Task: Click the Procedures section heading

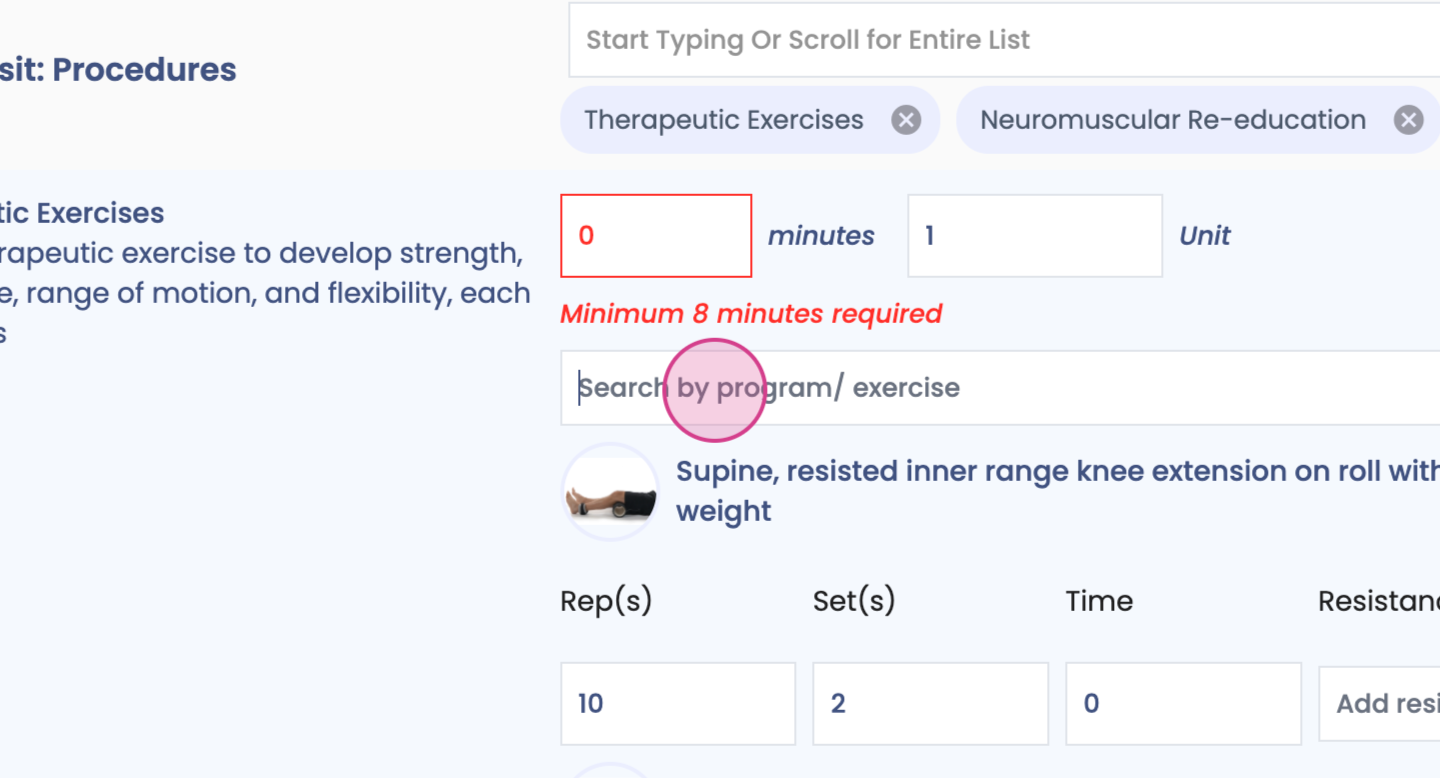Action: point(118,70)
